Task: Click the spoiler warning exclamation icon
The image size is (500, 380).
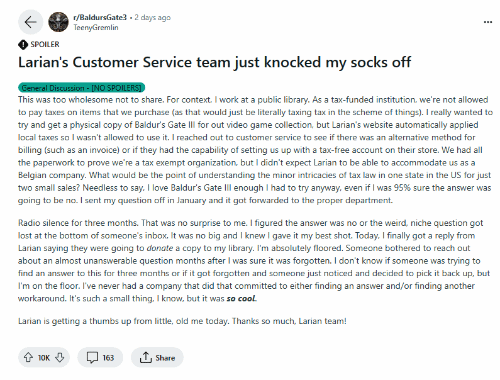Action: [23, 44]
